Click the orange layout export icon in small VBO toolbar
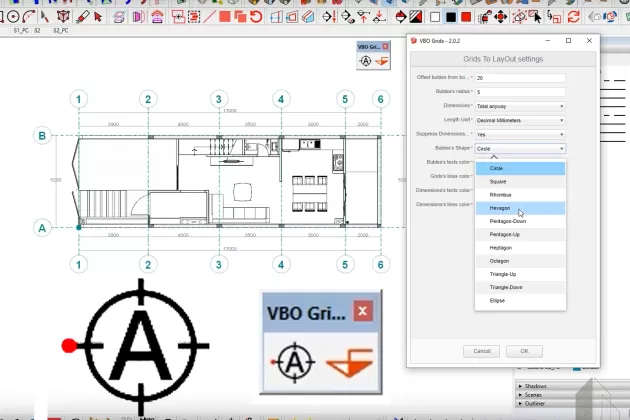 381,61
